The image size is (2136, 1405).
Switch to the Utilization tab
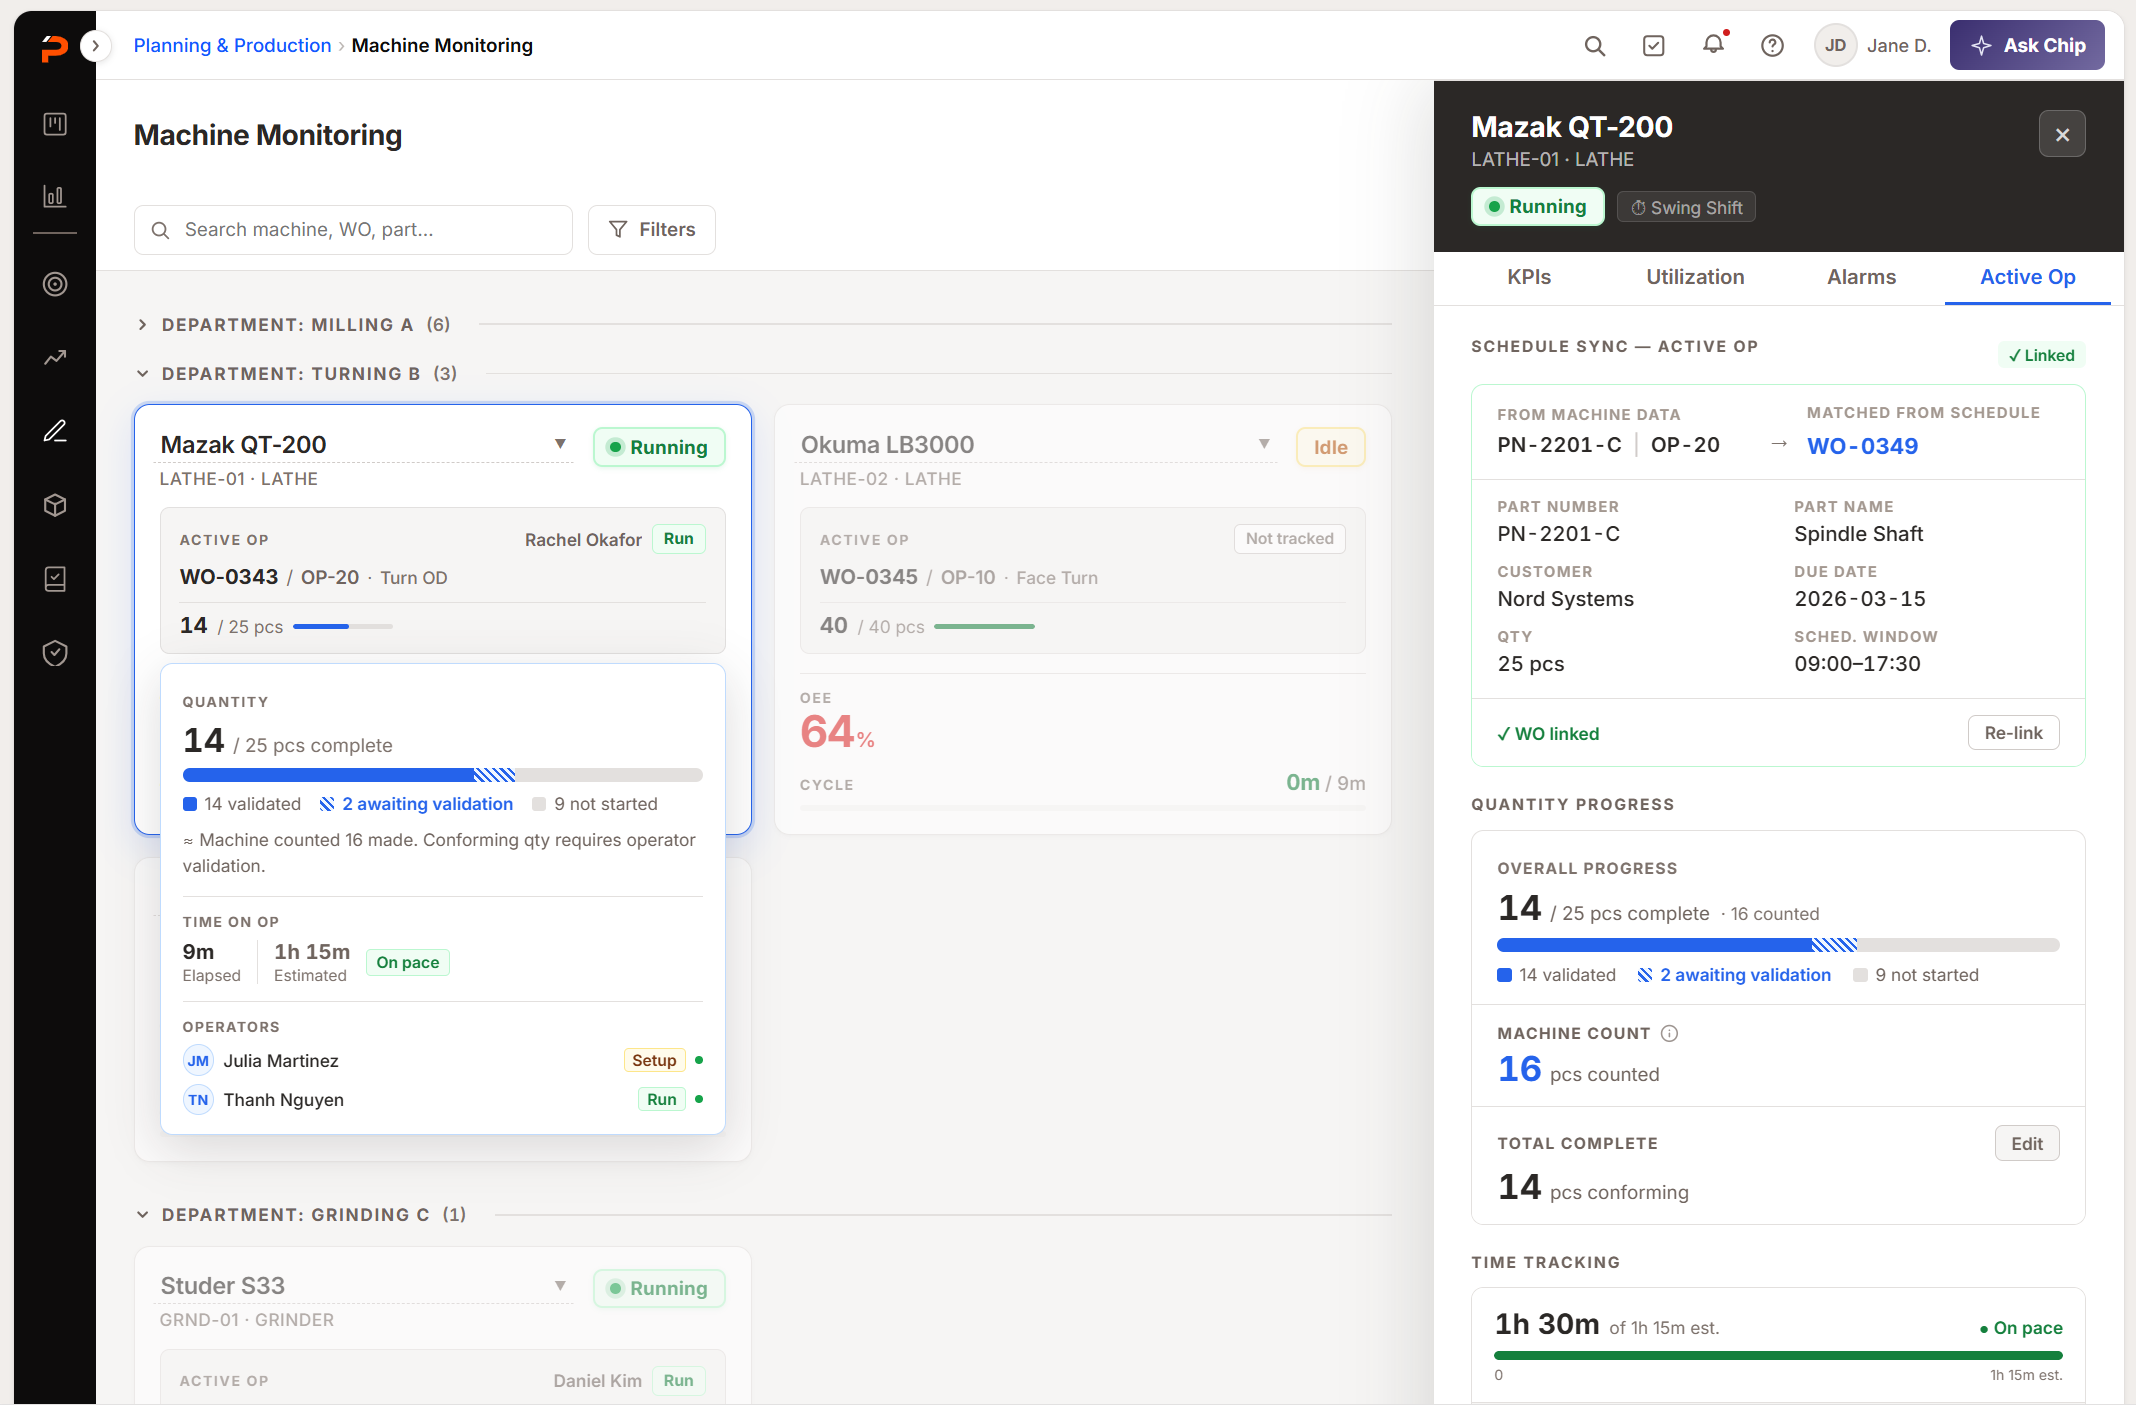[1695, 277]
